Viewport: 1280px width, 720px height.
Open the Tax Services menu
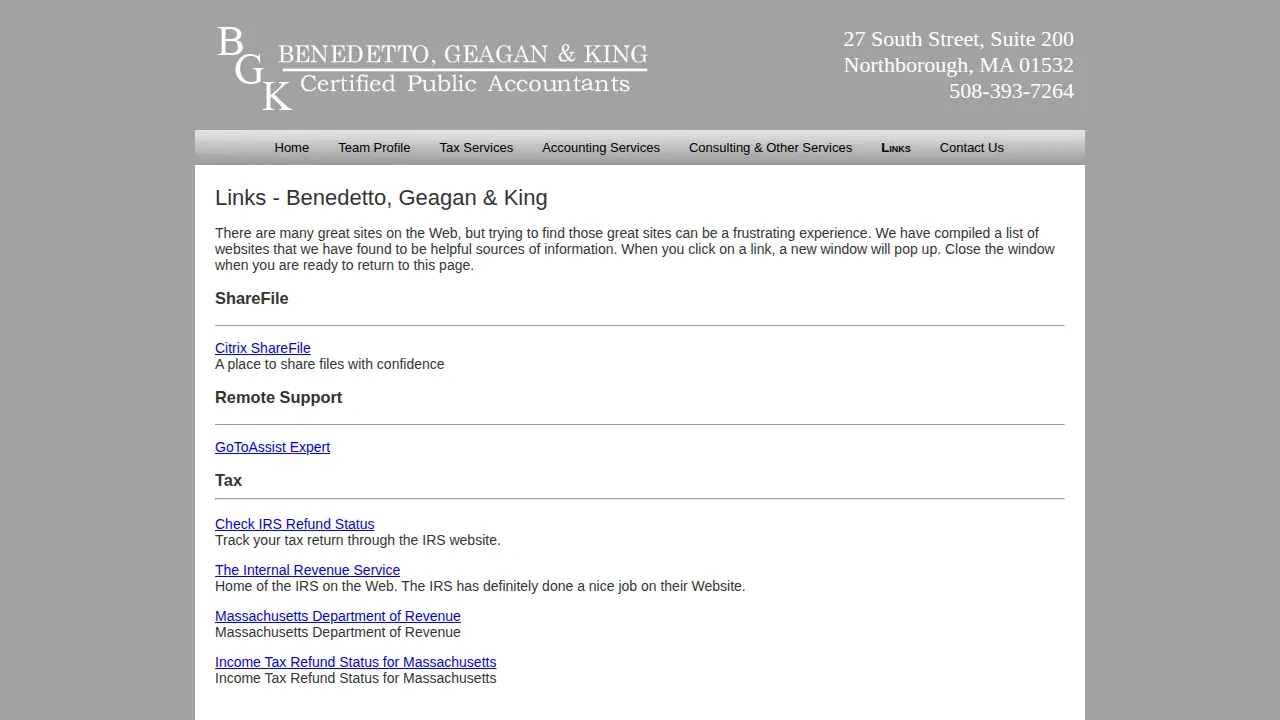[476, 148]
